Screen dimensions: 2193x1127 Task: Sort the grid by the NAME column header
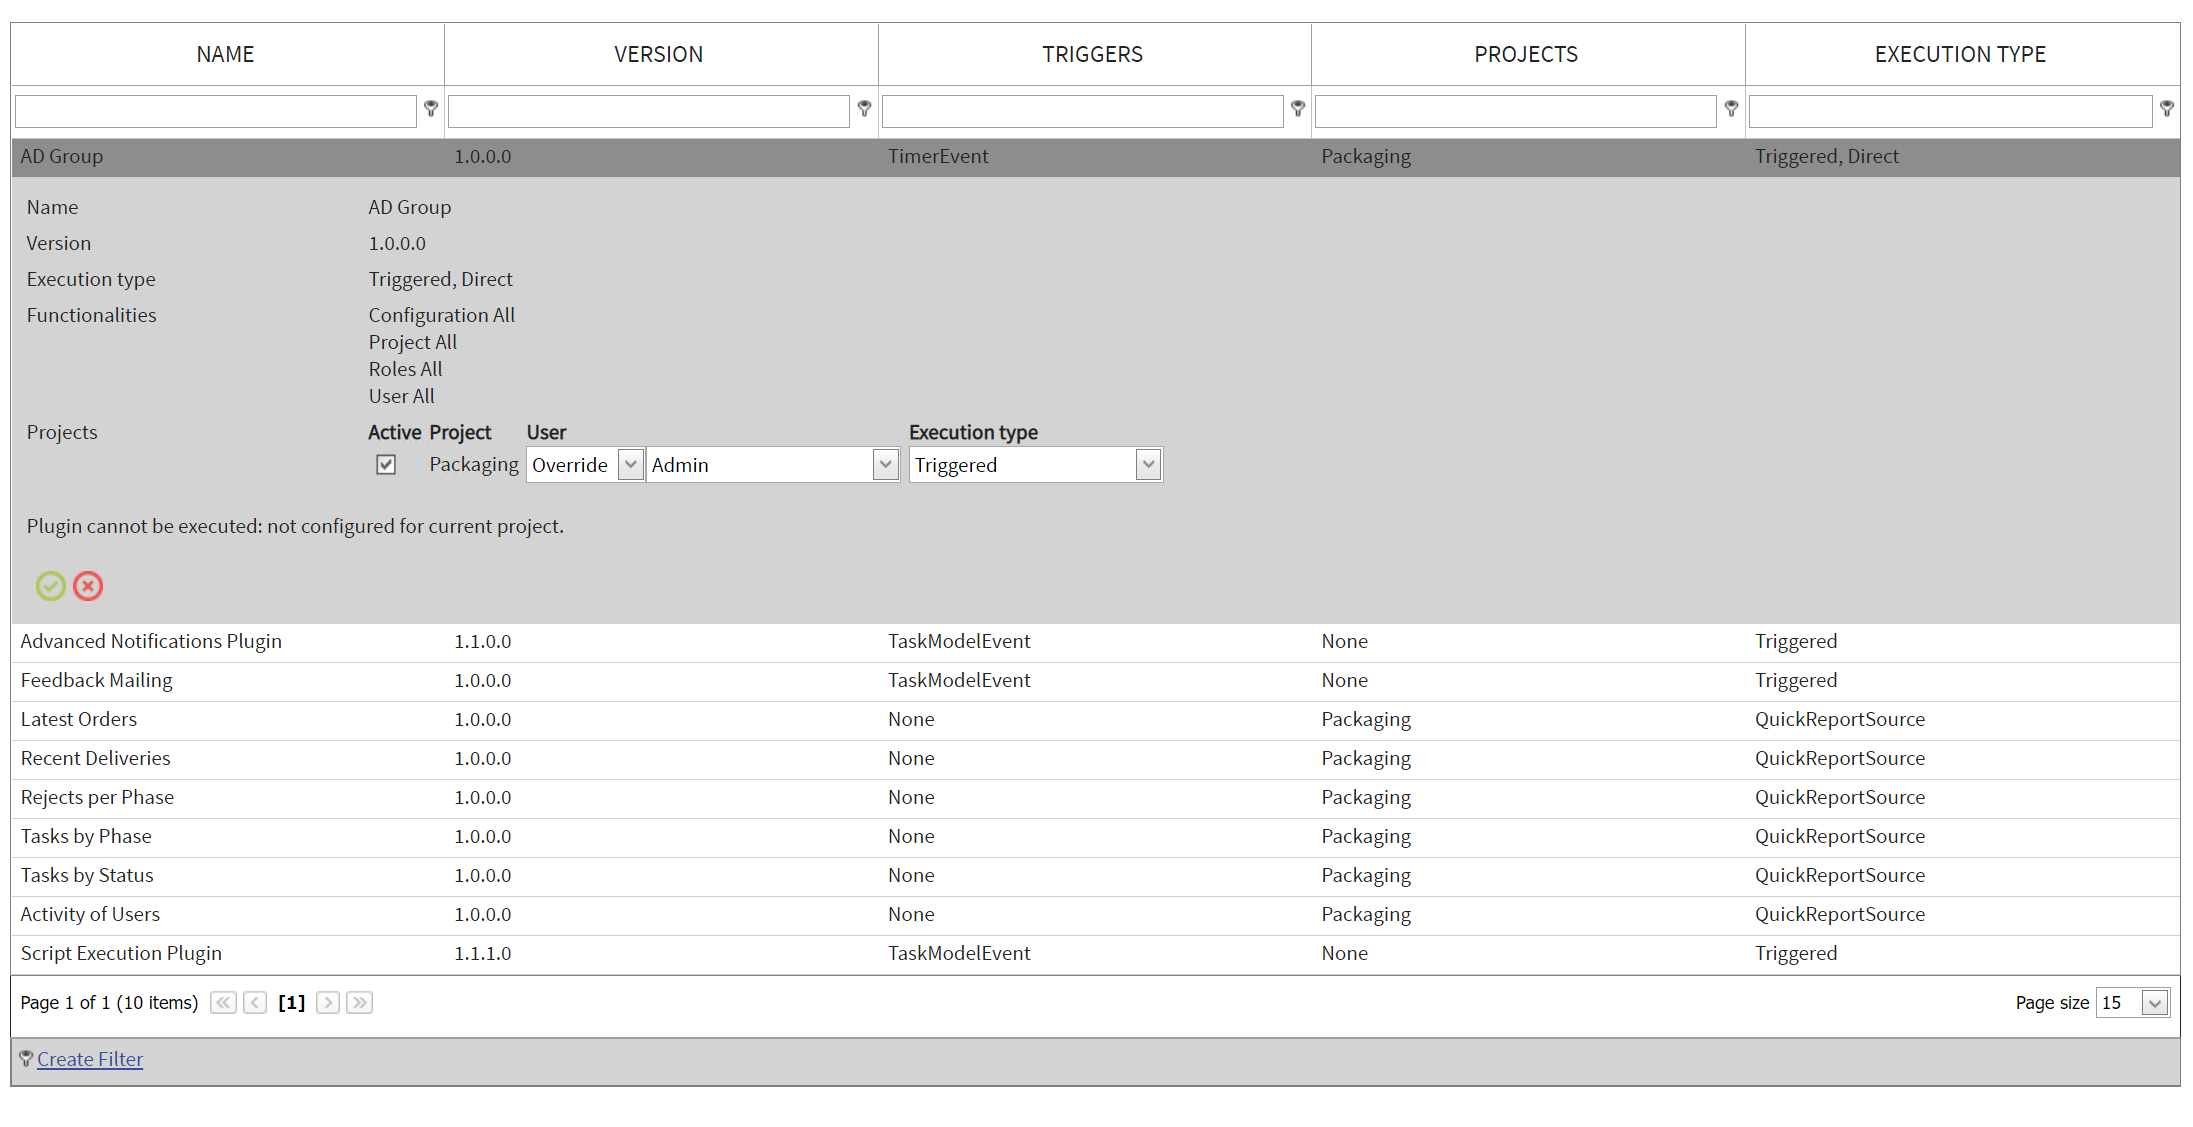pos(224,54)
